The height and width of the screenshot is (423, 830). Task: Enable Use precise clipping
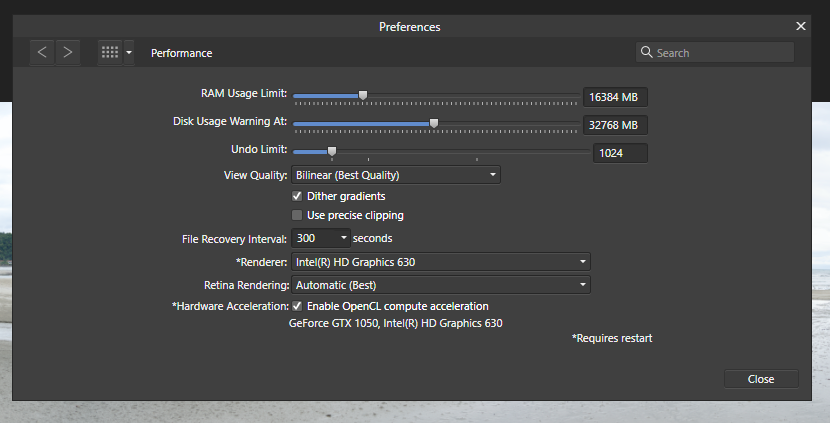297,215
